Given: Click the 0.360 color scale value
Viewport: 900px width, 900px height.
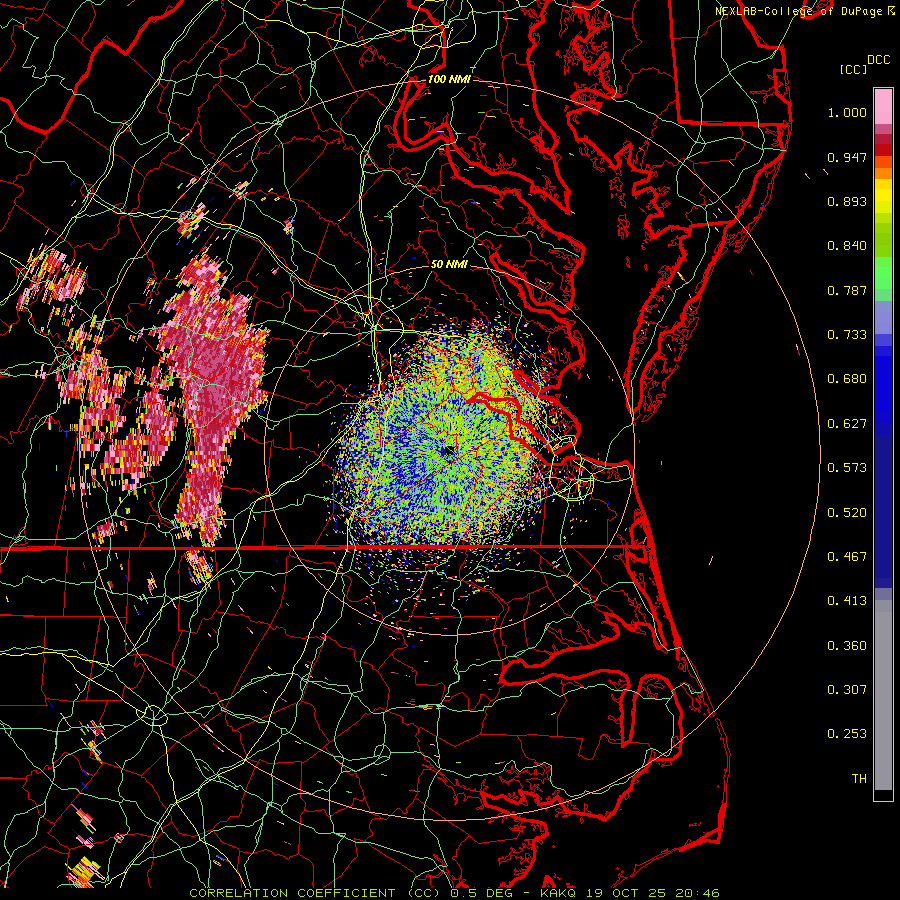Looking at the screenshot, I should click(x=847, y=646).
